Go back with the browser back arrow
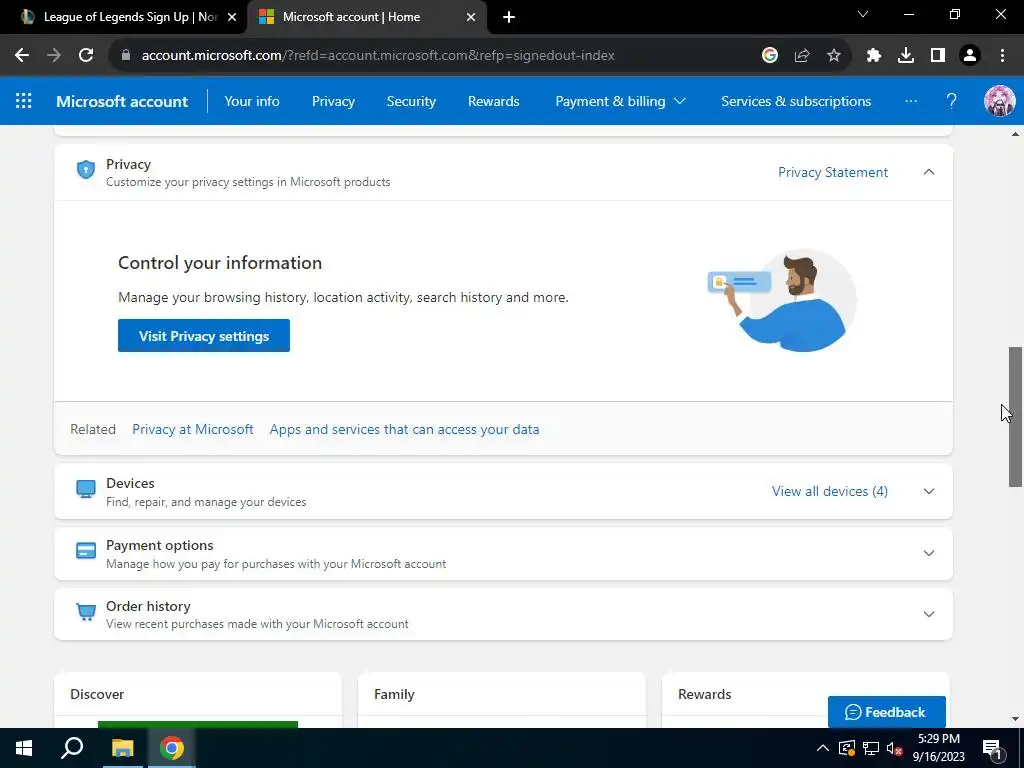This screenshot has width=1024, height=768. (x=22, y=56)
